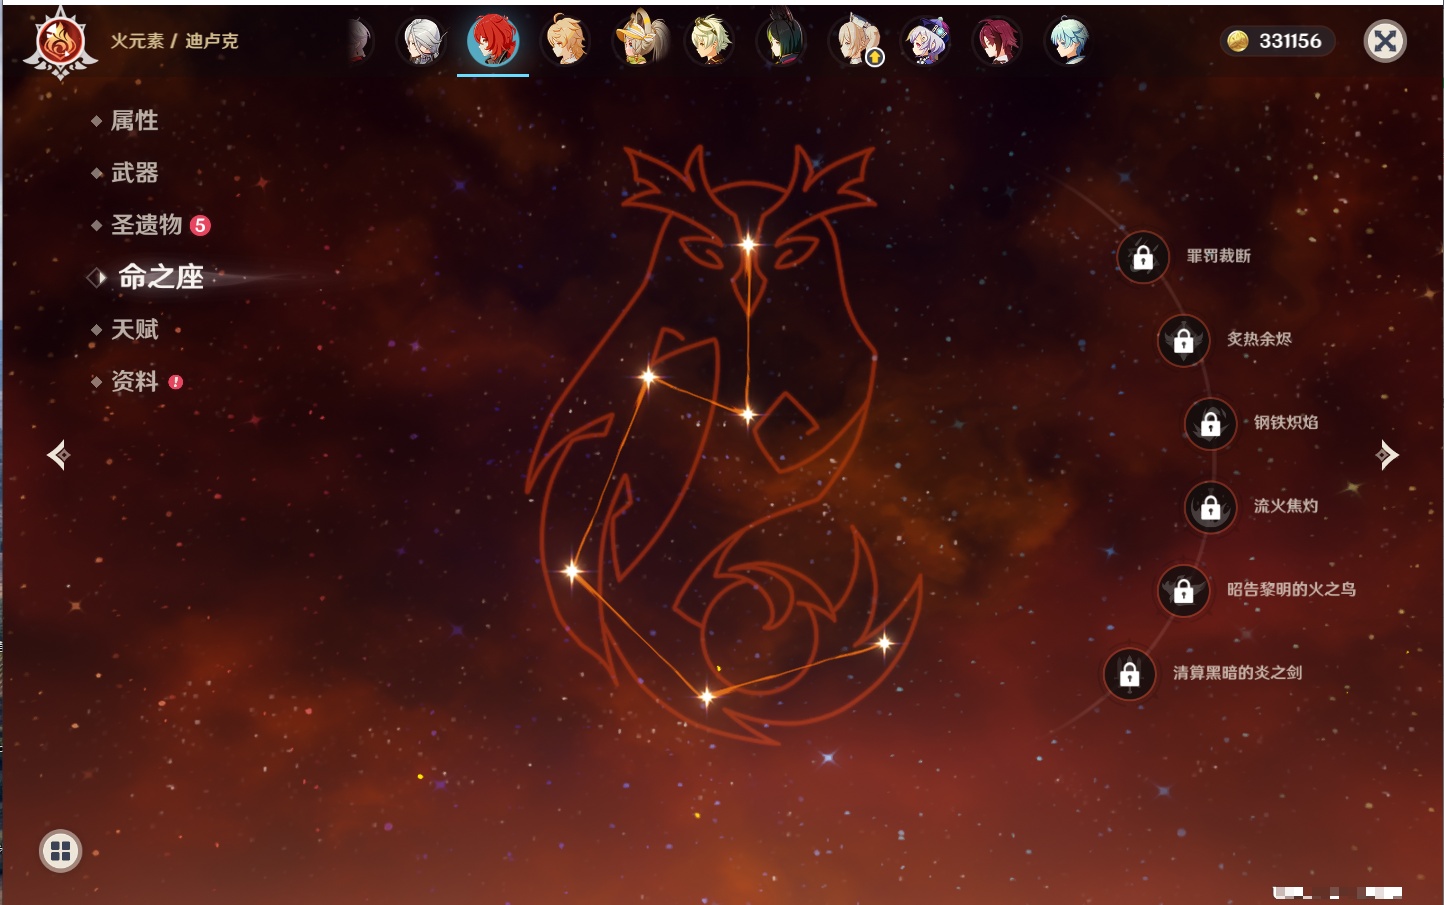Viewport: 1444px width, 905px height.
Task: Go to the 天赋 talents section
Action: (x=134, y=329)
